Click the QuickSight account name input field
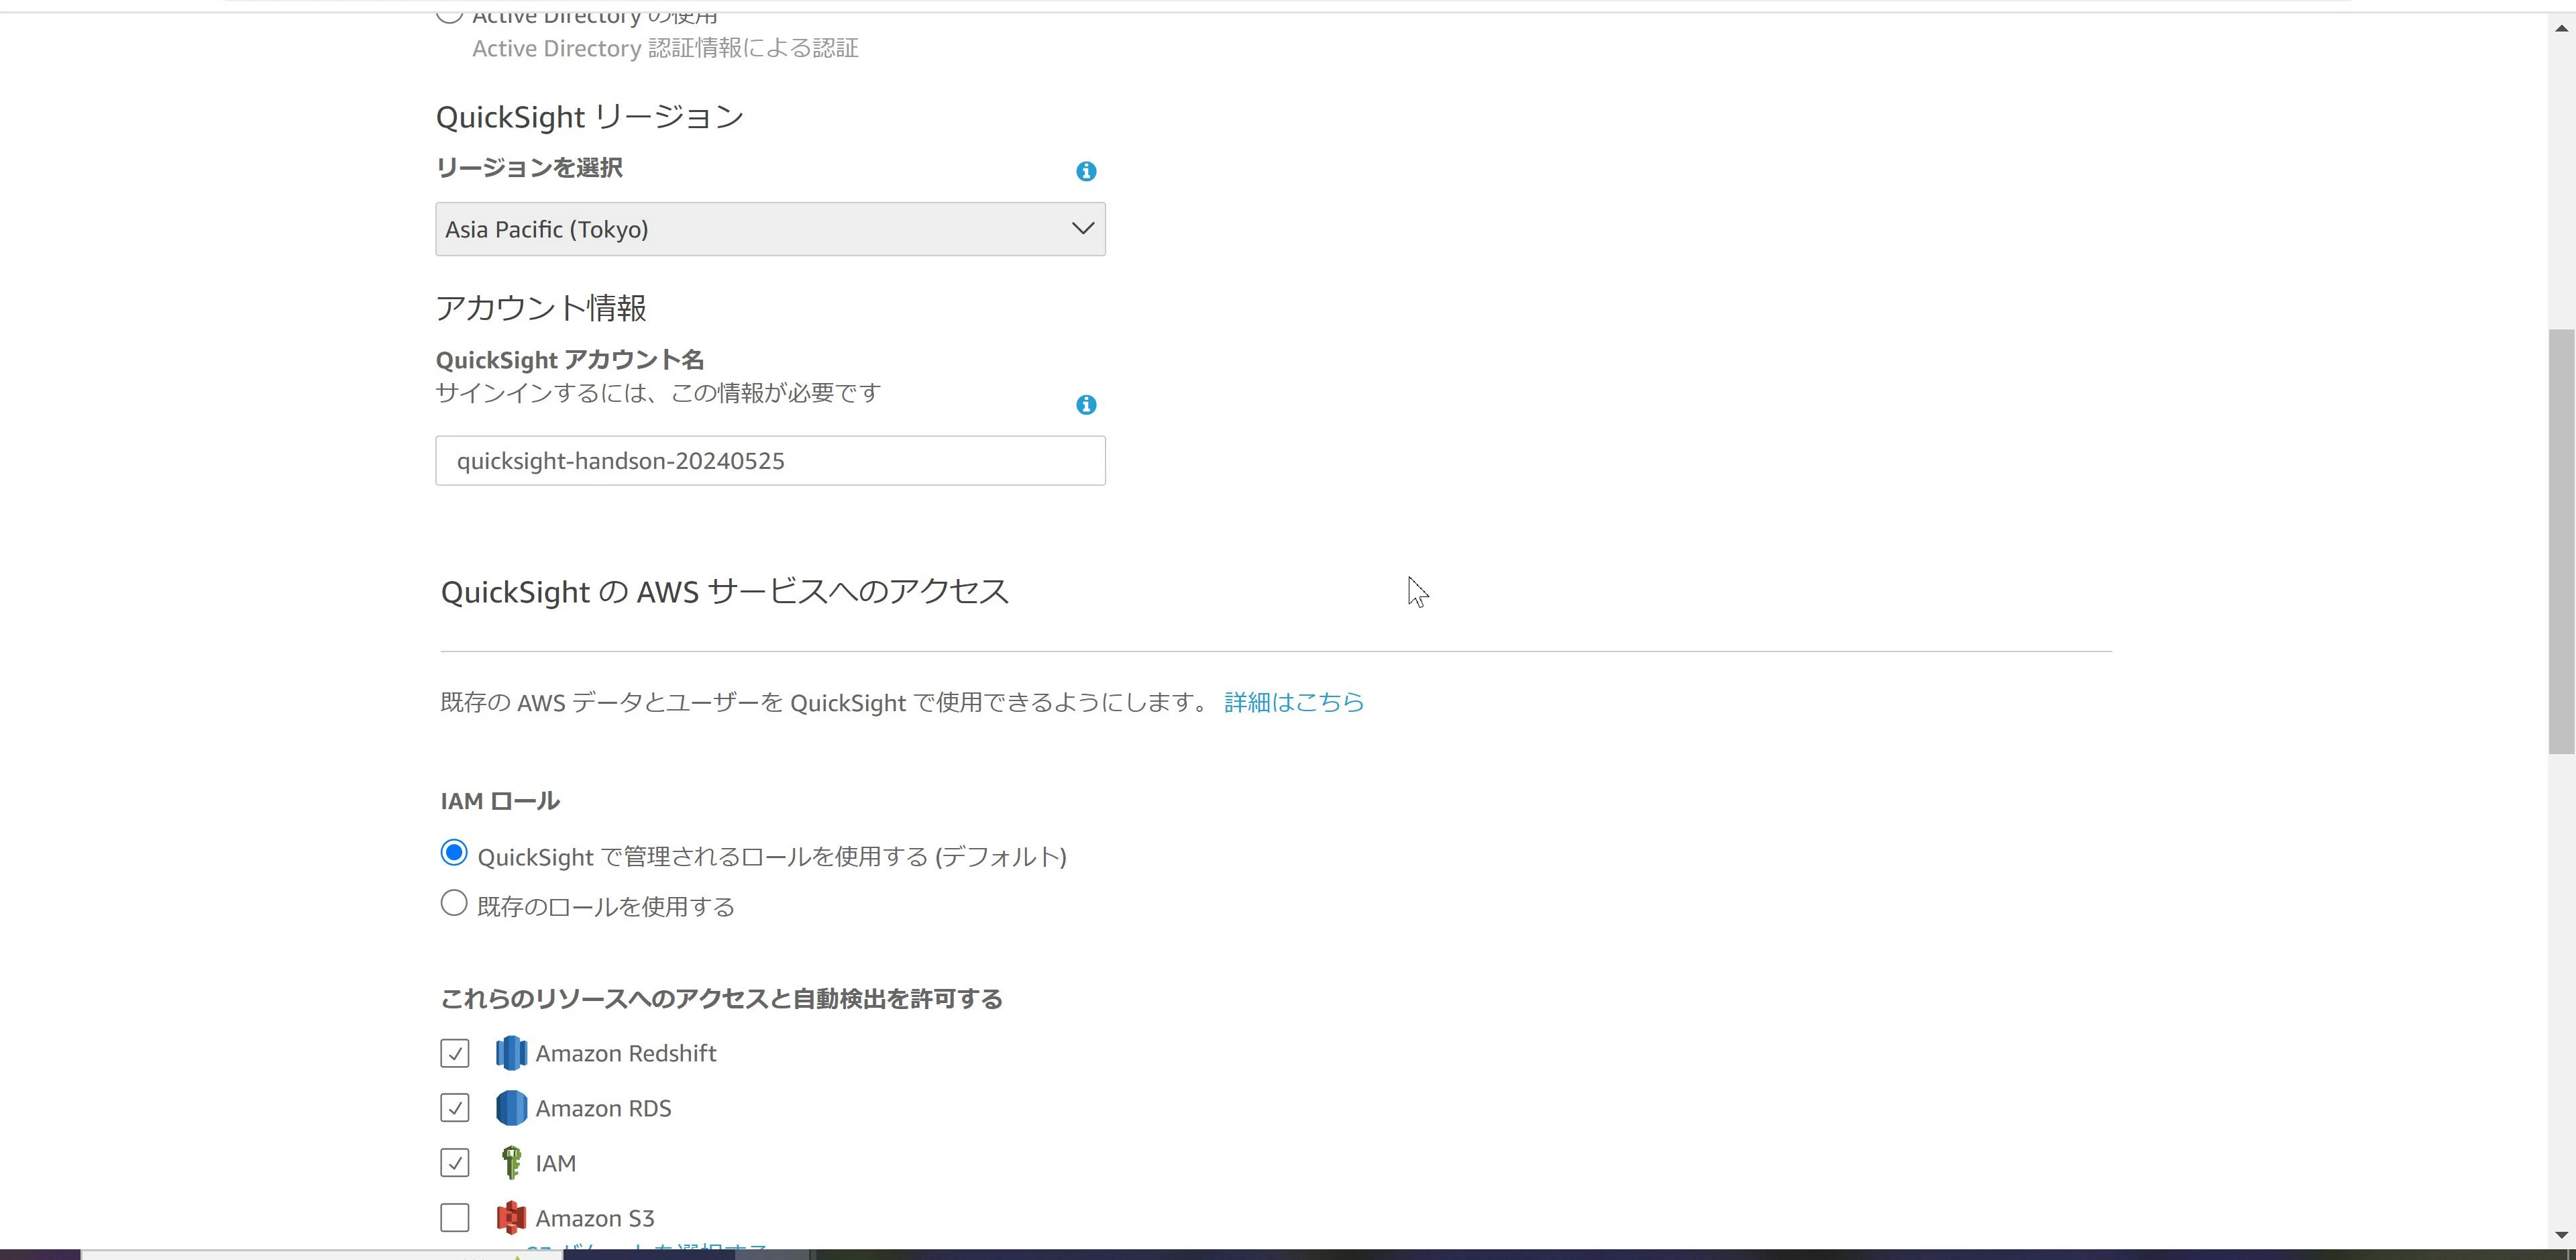The image size is (2576, 1260). point(770,460)
